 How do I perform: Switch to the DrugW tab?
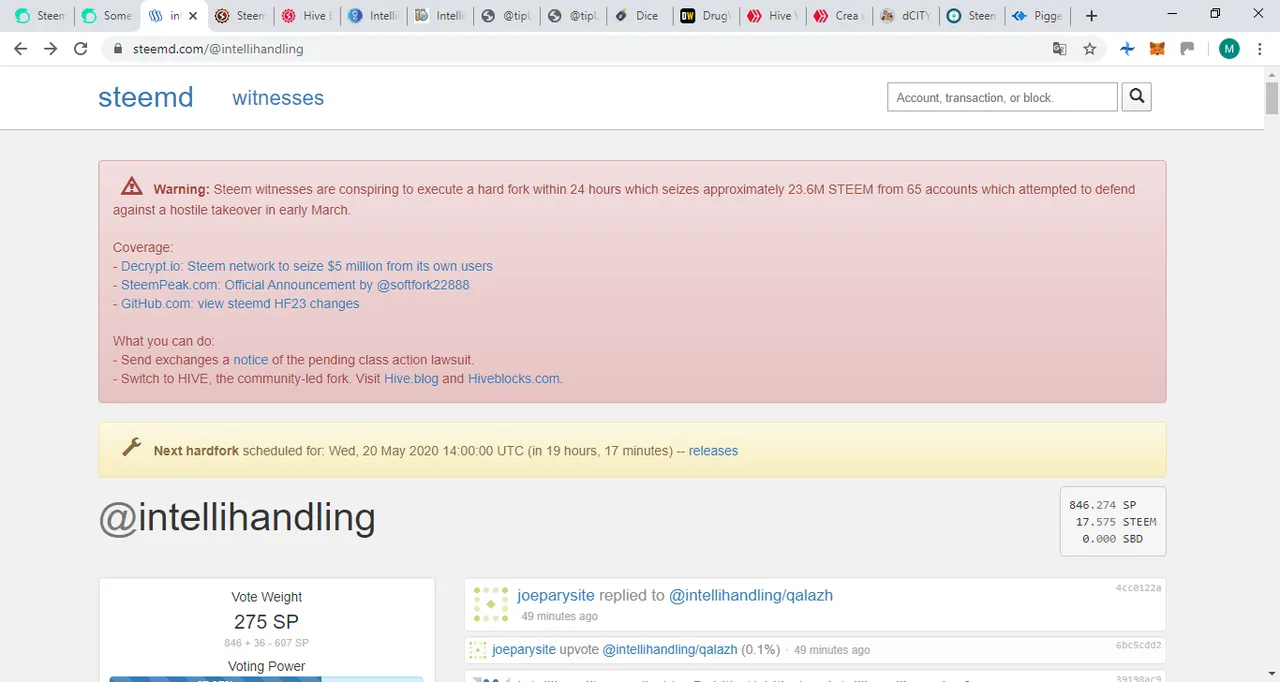(705, 16)
